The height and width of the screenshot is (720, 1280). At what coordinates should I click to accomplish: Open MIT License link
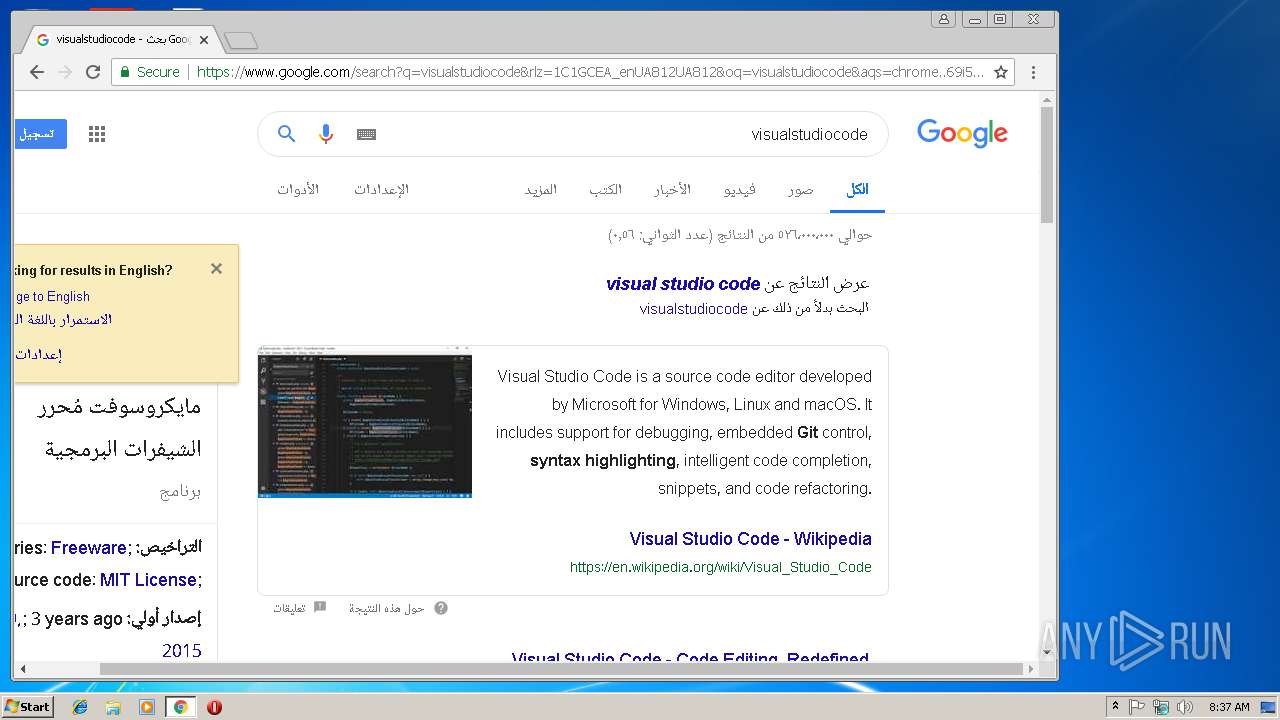click(148, 580)
